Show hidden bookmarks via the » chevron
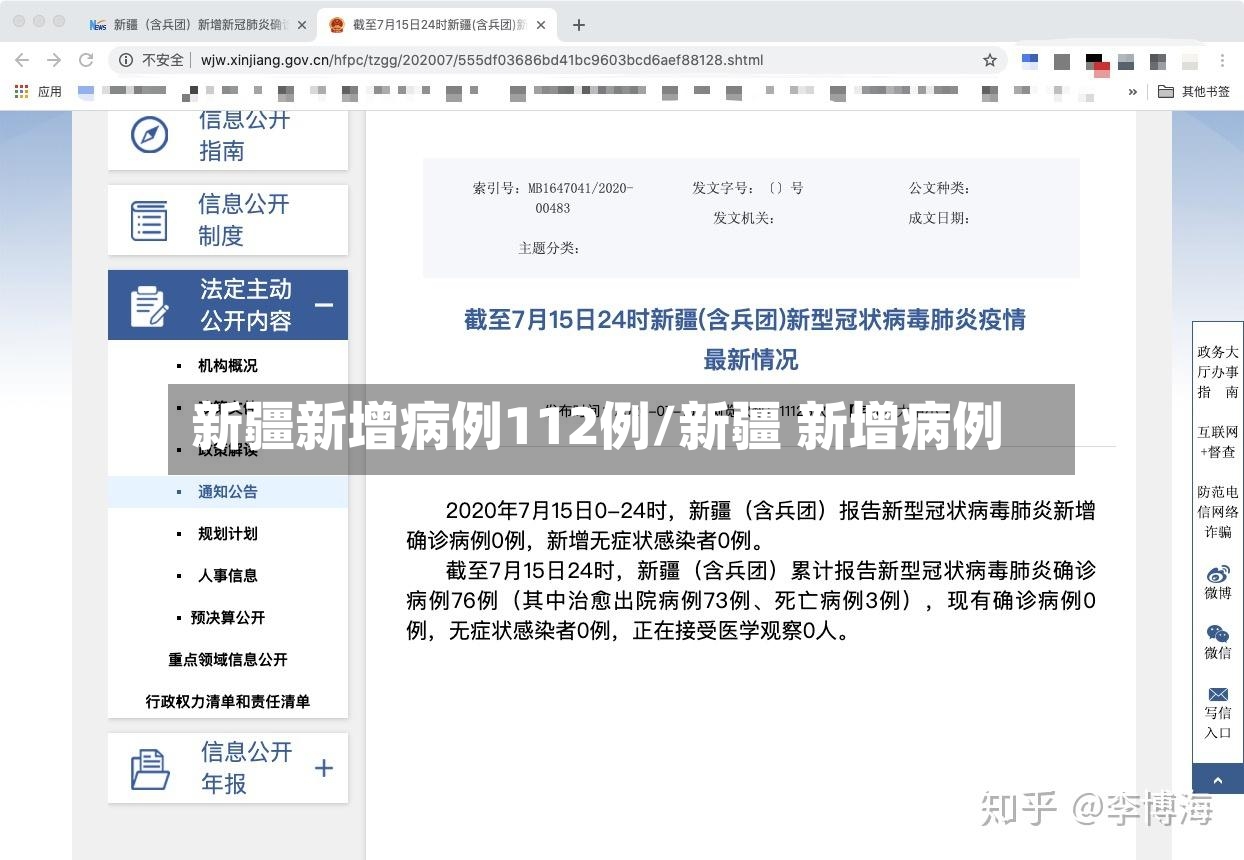Screen dimensions: 1244x860 pyautogui.click(x=1132, y=91)
